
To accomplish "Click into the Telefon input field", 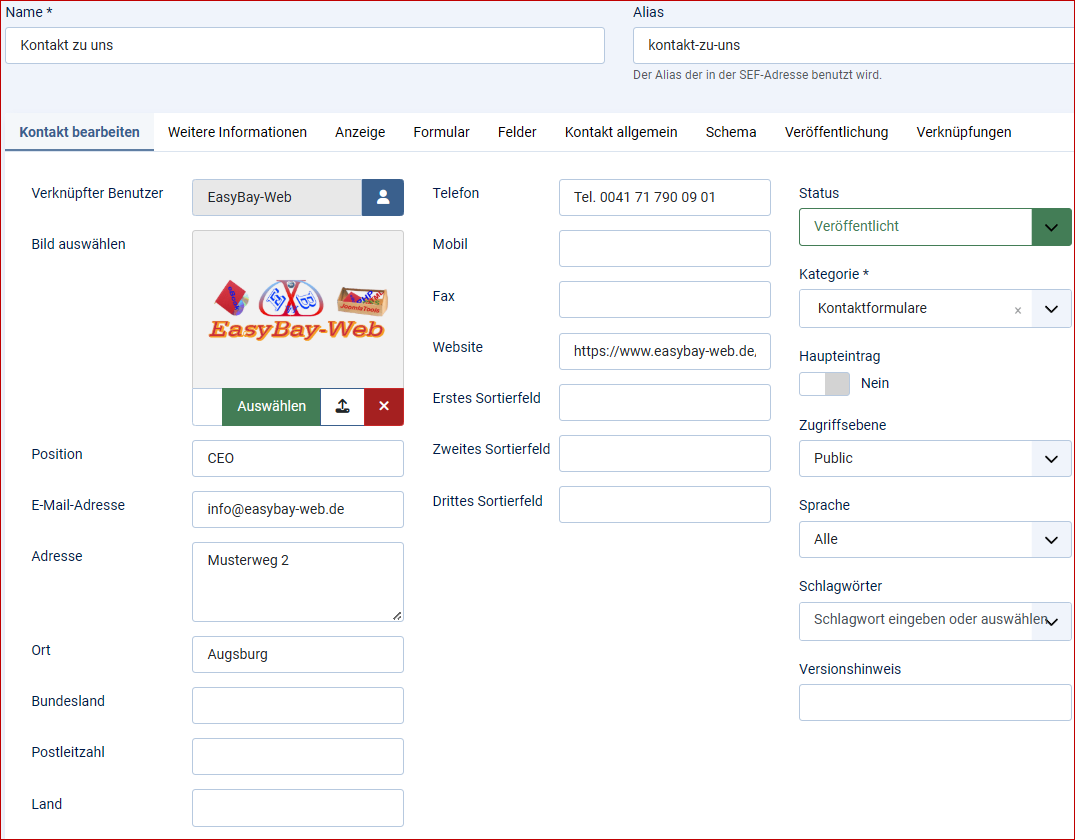I will pyautogui.click(x=664, y=198).
